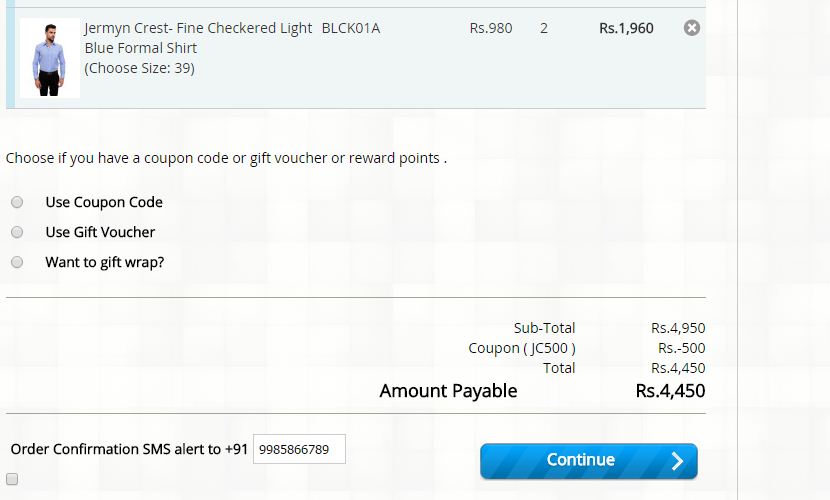Image resolution: width=830 pixels, height=500 pixels.
Task: Click the Choose Size 39 text
Action: coord(139,68)
